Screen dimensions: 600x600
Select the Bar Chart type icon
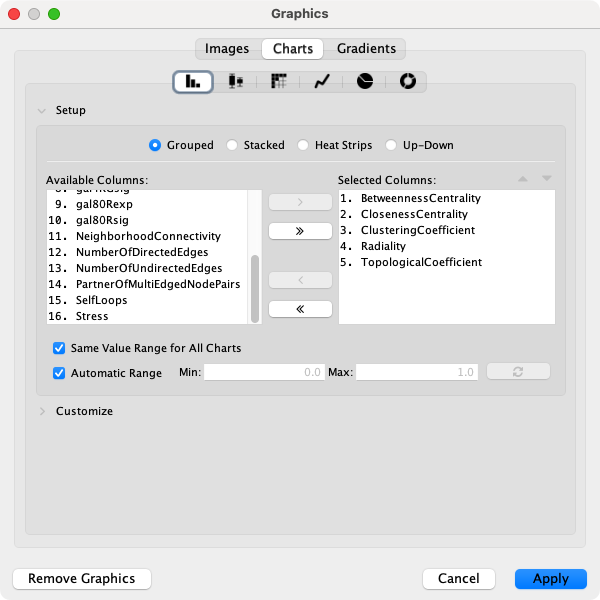(192, 82)
